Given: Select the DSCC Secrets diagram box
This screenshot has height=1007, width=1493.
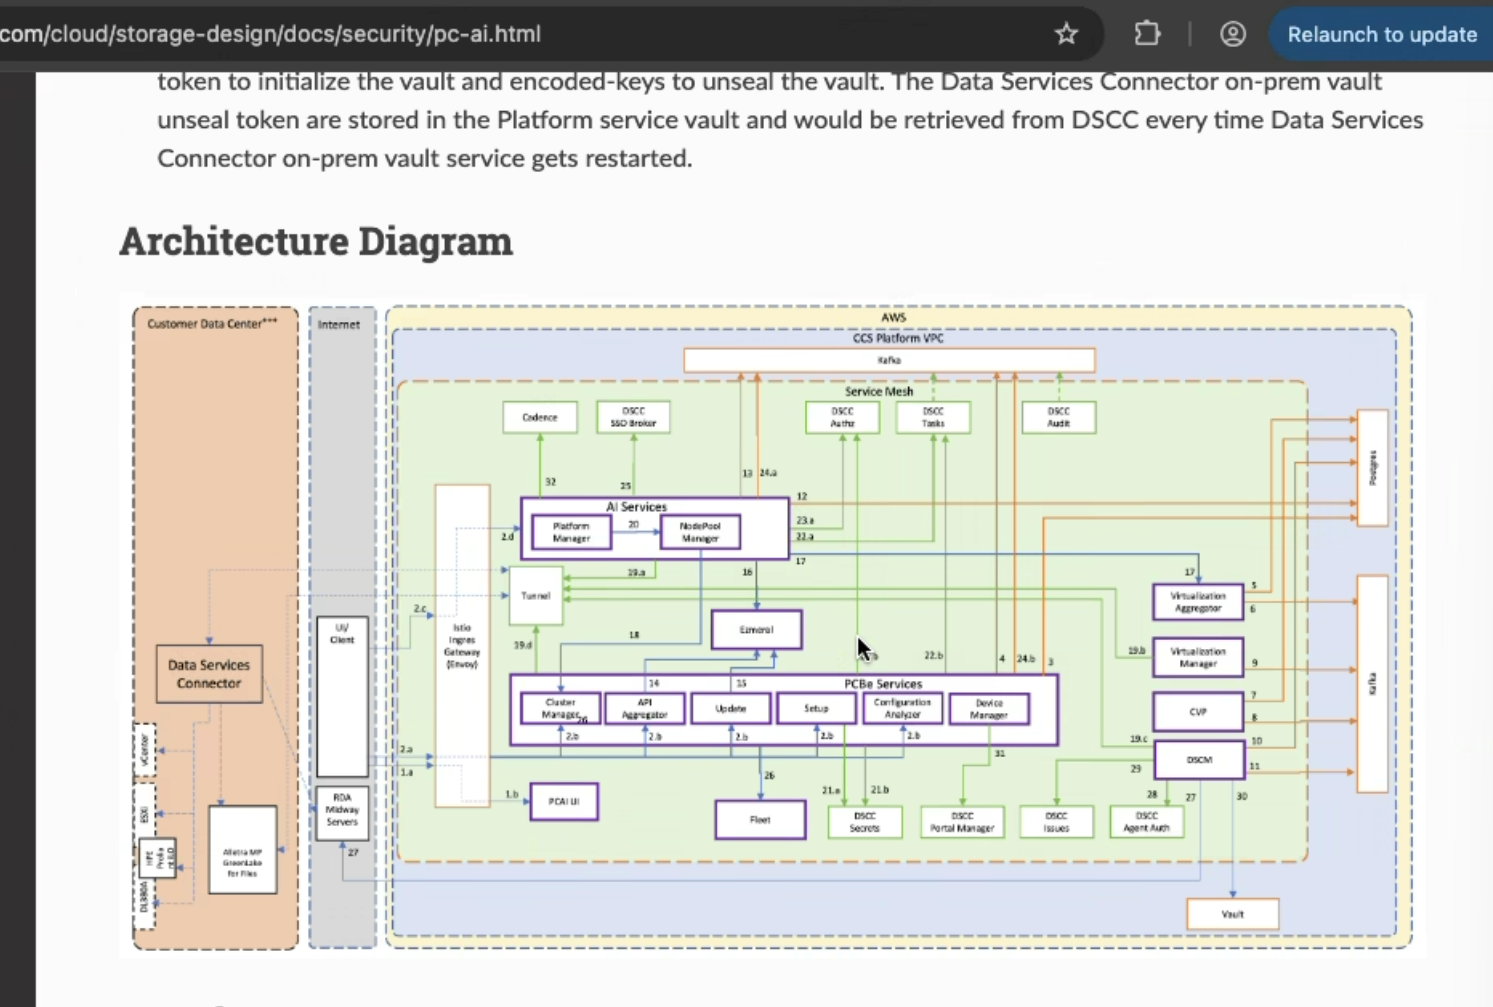Looking at the screenshot, I should point(865,822).
